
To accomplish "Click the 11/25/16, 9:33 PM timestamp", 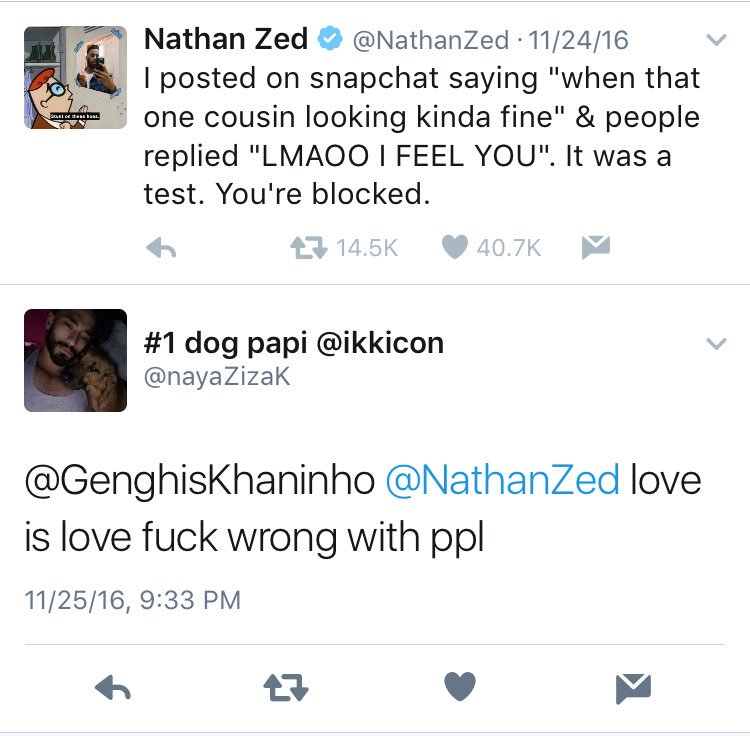I will click(133, 599).
